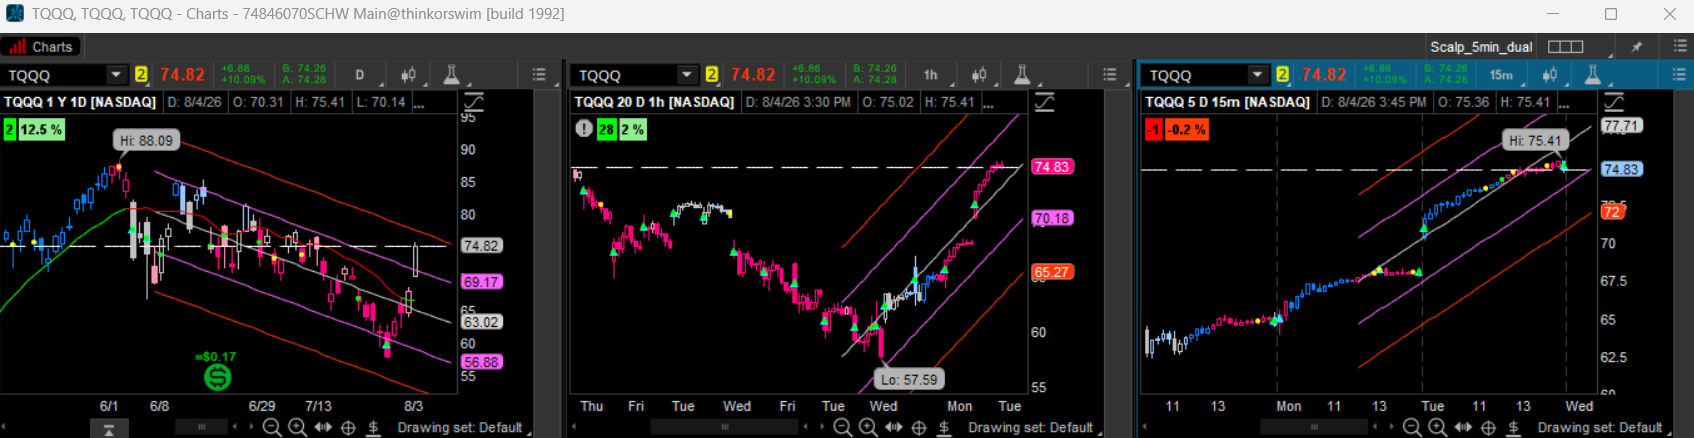
Task: Zoom in on the daily chart
Action: coord(297,428)
